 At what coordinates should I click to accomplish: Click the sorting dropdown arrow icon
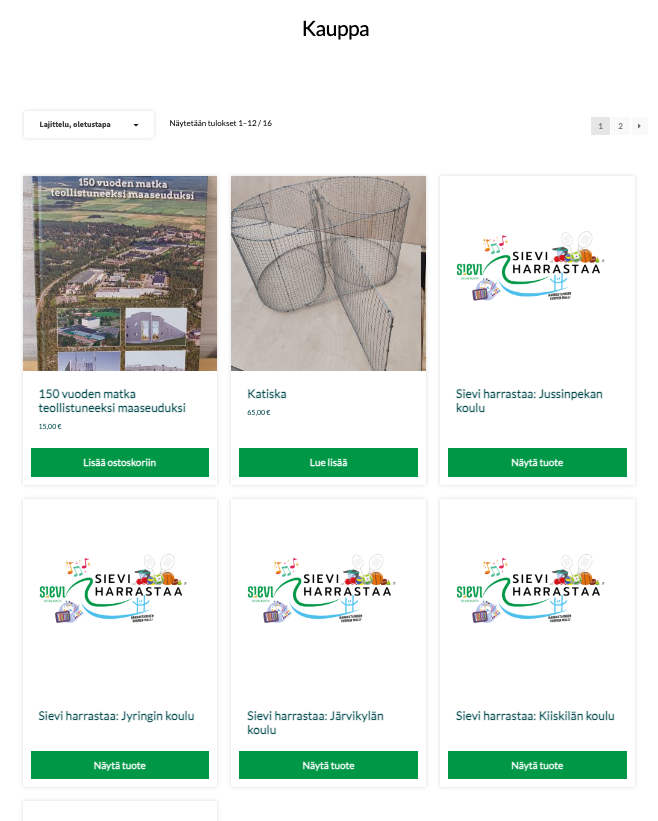coord(136,125)
